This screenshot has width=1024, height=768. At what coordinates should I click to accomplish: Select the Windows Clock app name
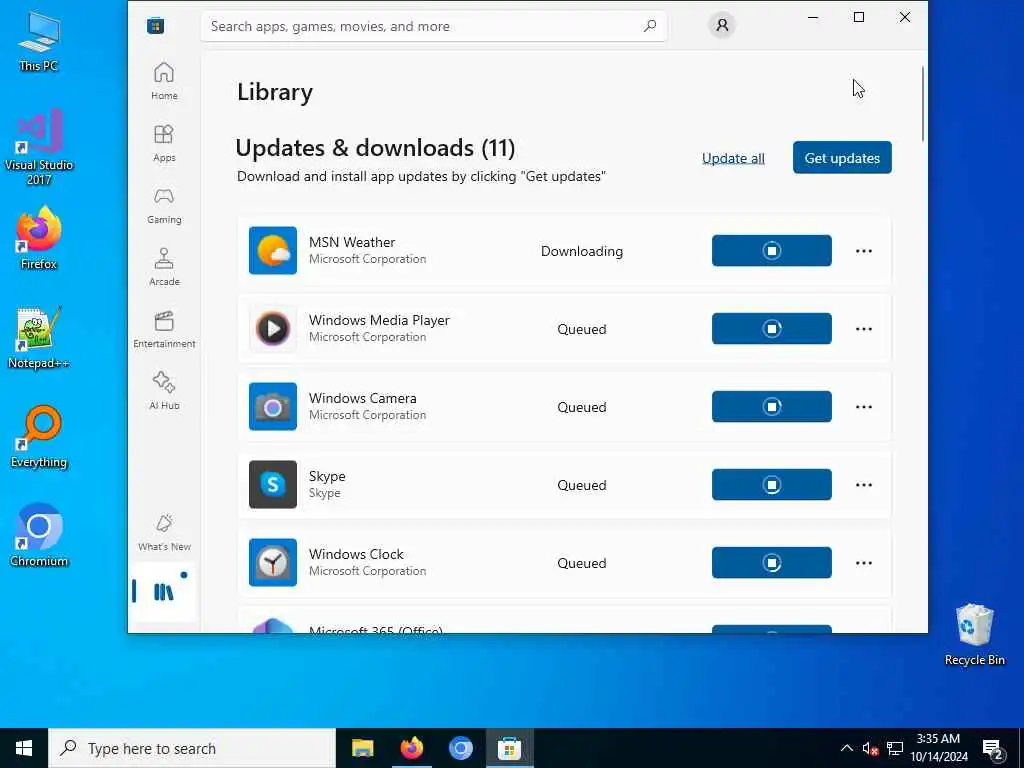tap(356, 554)
